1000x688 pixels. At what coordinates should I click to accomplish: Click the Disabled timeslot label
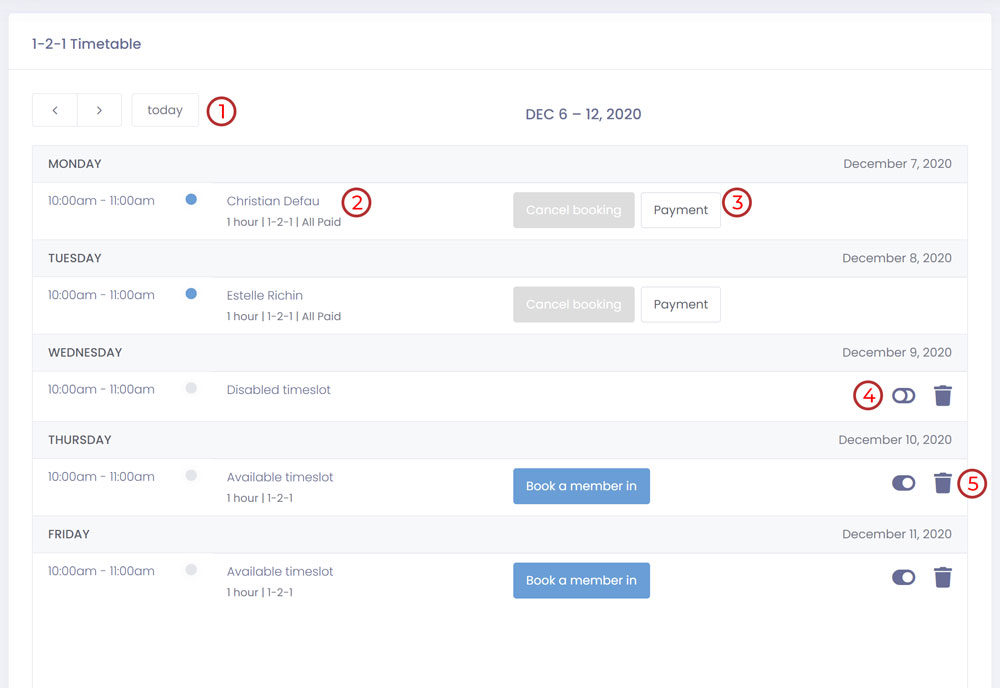pyautogui.click(x=279, y=390)
